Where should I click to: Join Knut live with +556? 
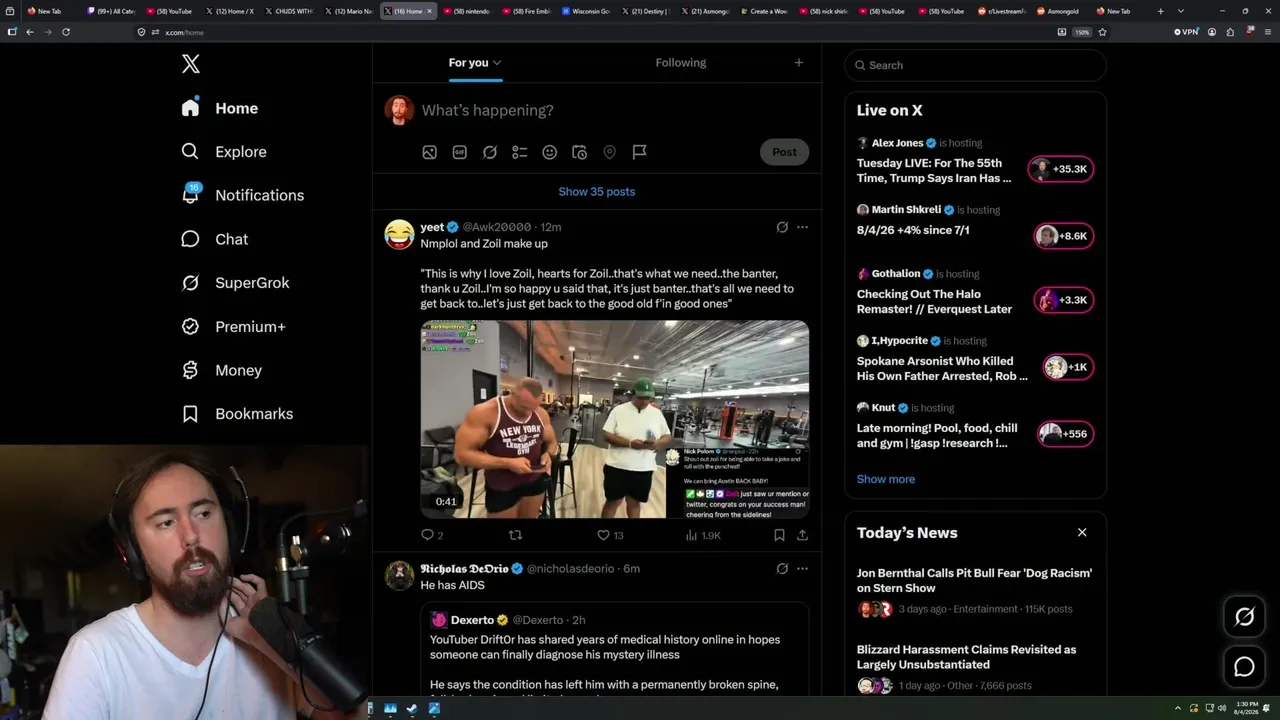(x=1064, y=434)
